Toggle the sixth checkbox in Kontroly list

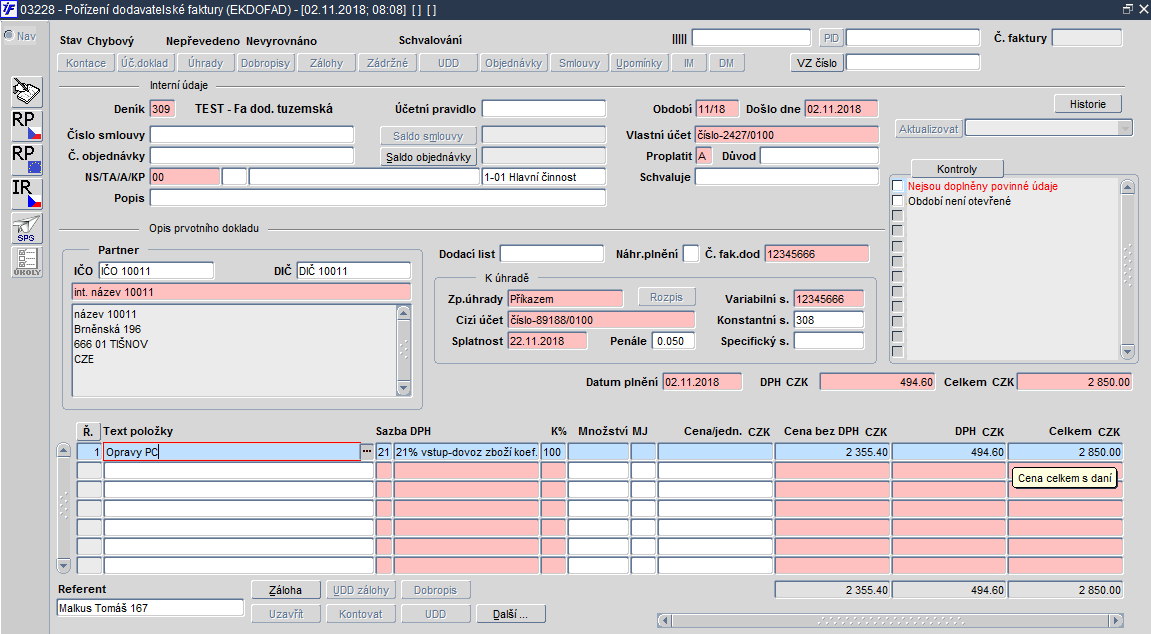point(897,261)
